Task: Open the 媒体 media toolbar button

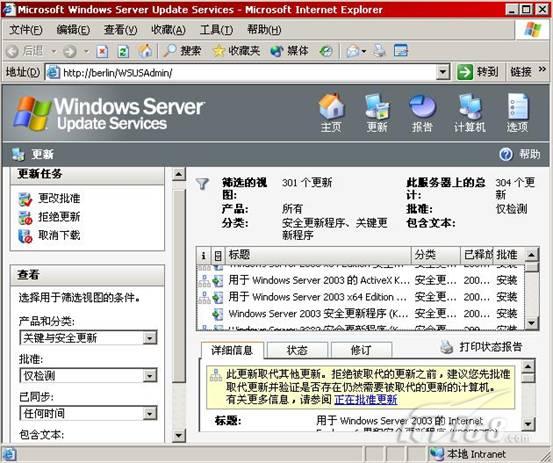Action: point(290,51)
